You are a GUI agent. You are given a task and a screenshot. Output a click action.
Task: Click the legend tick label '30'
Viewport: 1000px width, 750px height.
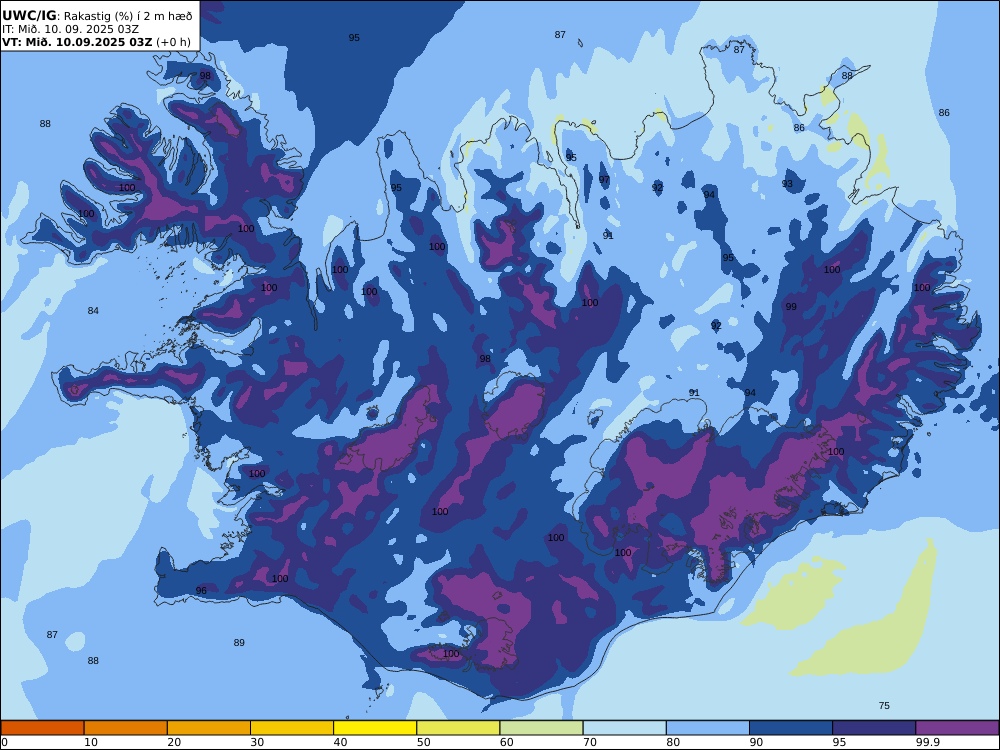click(257, 742)
